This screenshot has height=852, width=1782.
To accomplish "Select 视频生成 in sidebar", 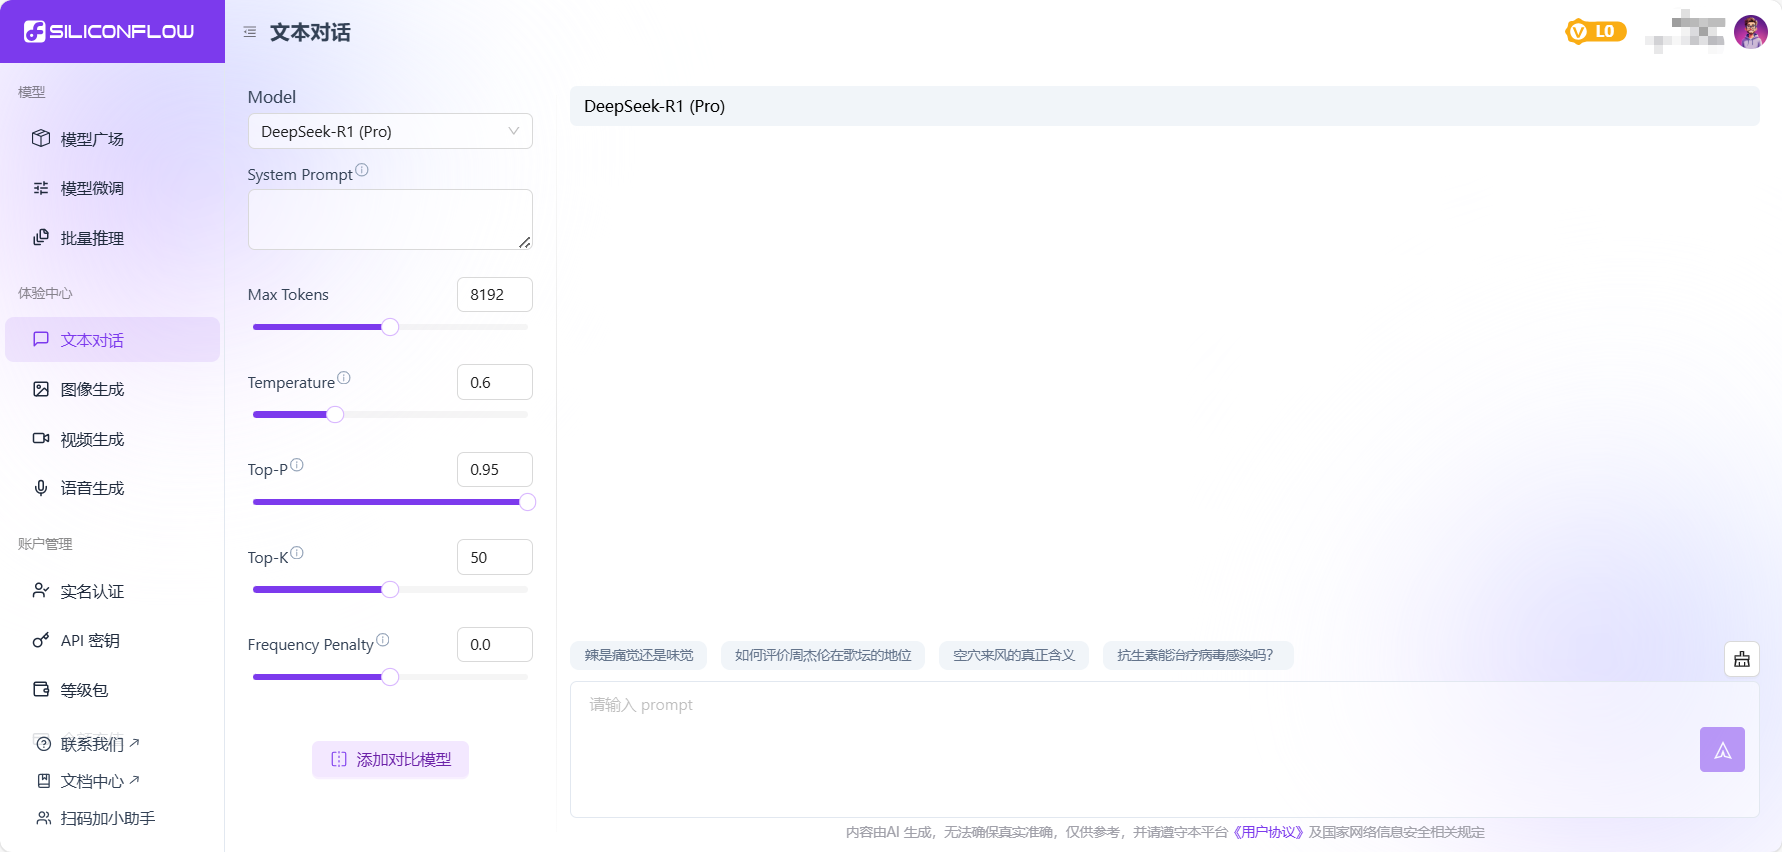I will pos(112,439).
